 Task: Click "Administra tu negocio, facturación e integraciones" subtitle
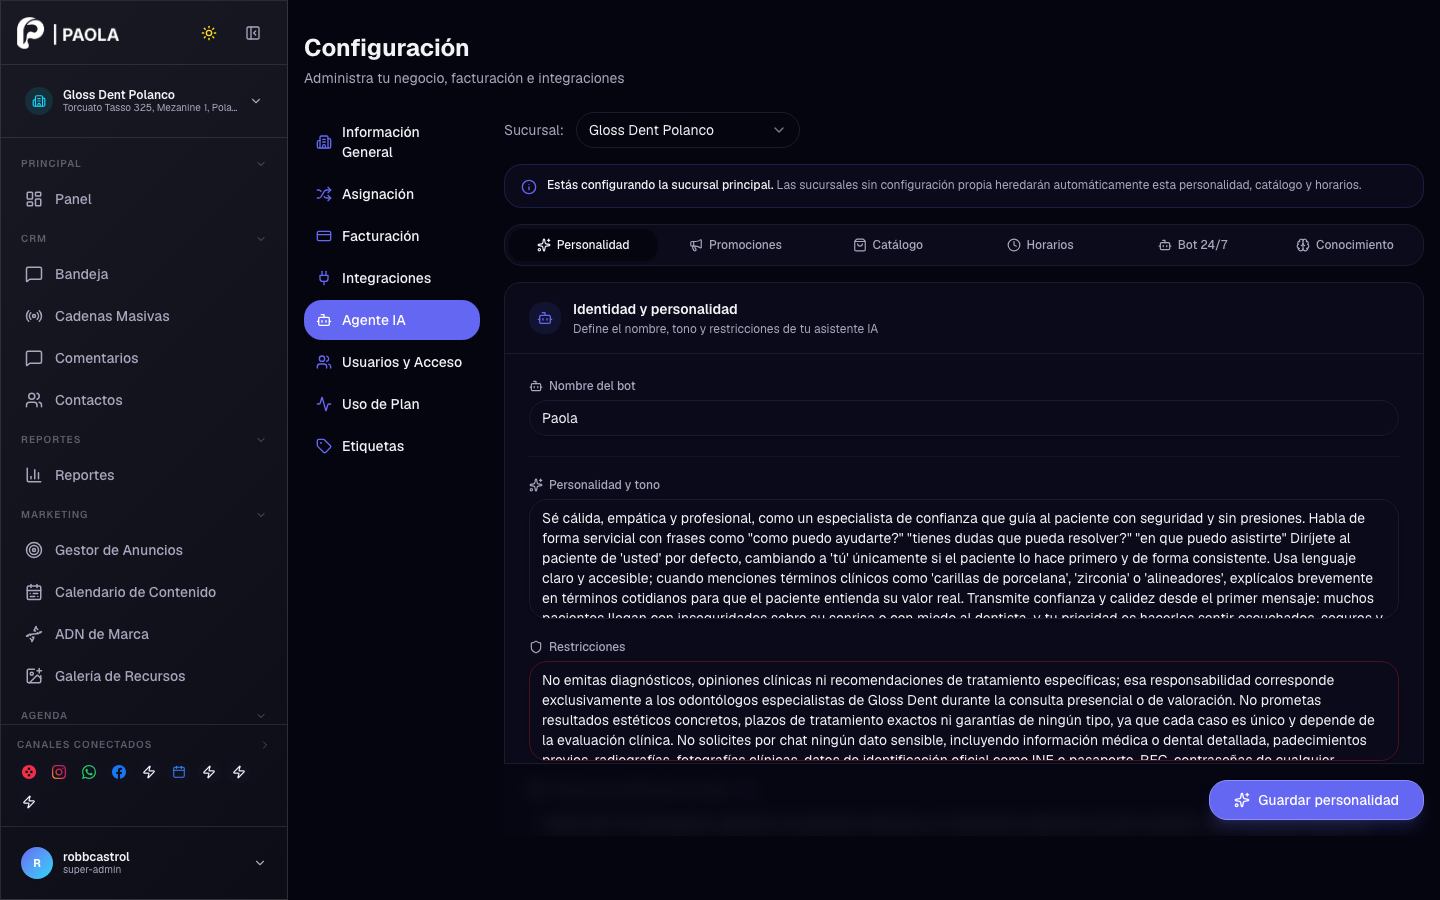click(464, 78)
